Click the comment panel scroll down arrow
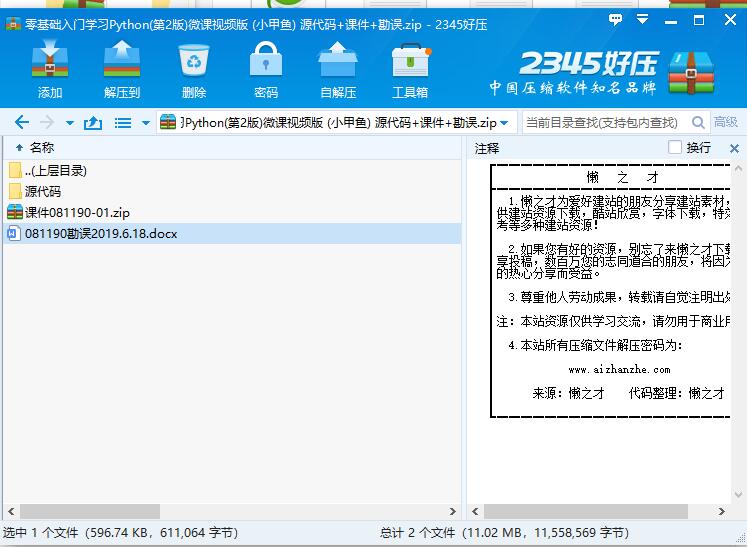This screenshot has height=547, width=747. (738, 495)
